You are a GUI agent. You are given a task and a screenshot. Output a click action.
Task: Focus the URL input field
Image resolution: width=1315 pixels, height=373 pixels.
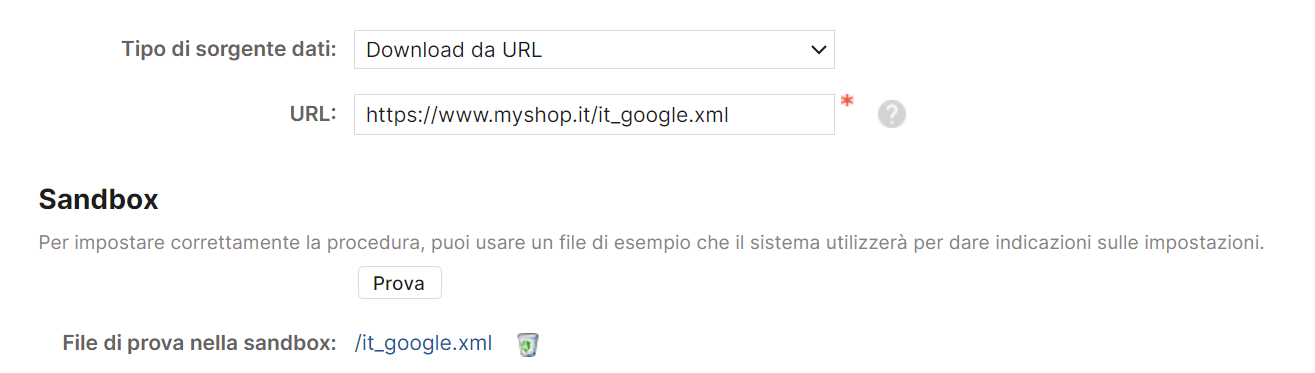(594, 114)
